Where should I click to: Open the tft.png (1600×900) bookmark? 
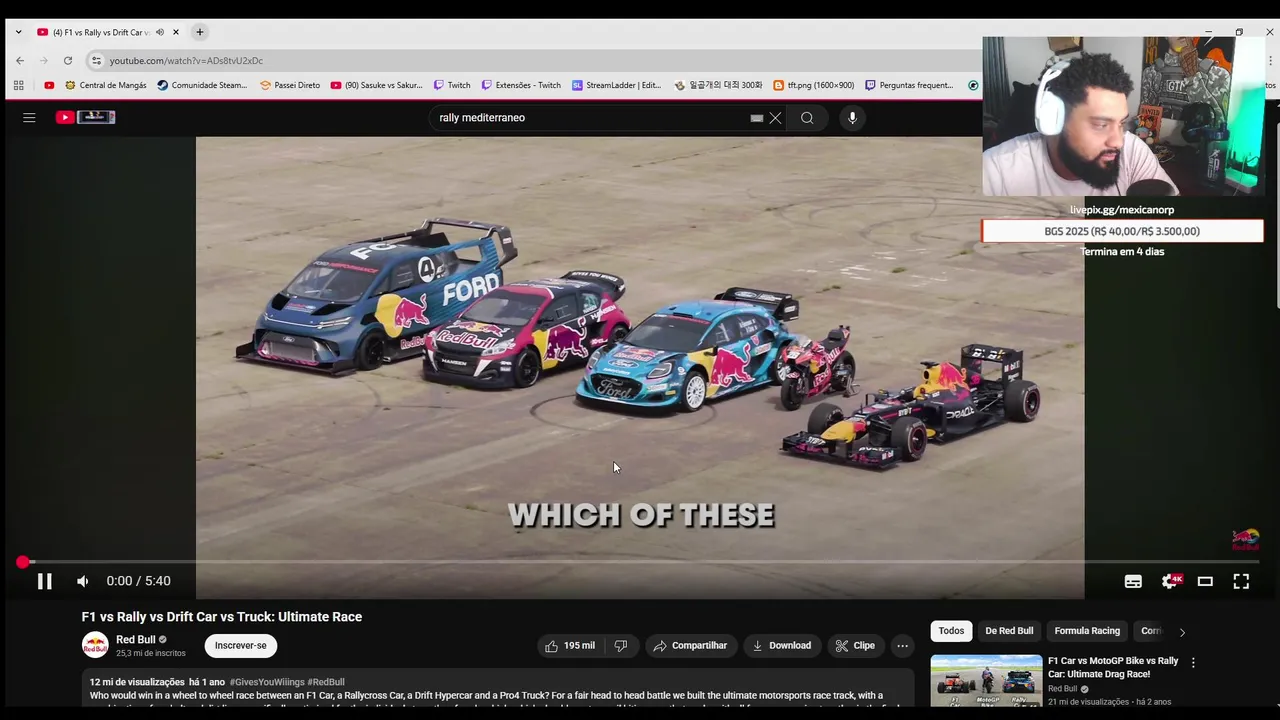click(813, 85)
